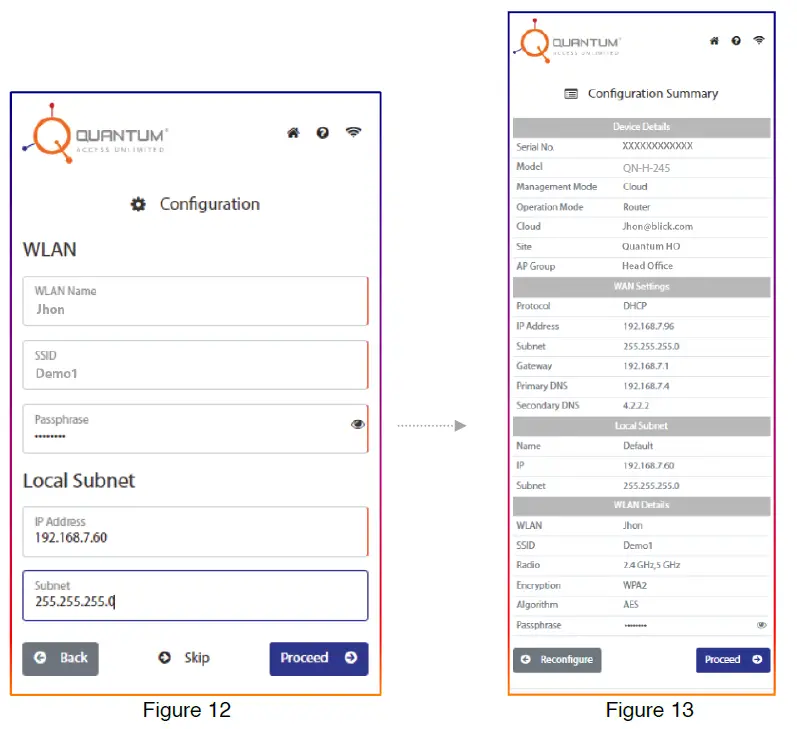Click the model value QN-H-245

pyautogui.click(x=646, y=168)
